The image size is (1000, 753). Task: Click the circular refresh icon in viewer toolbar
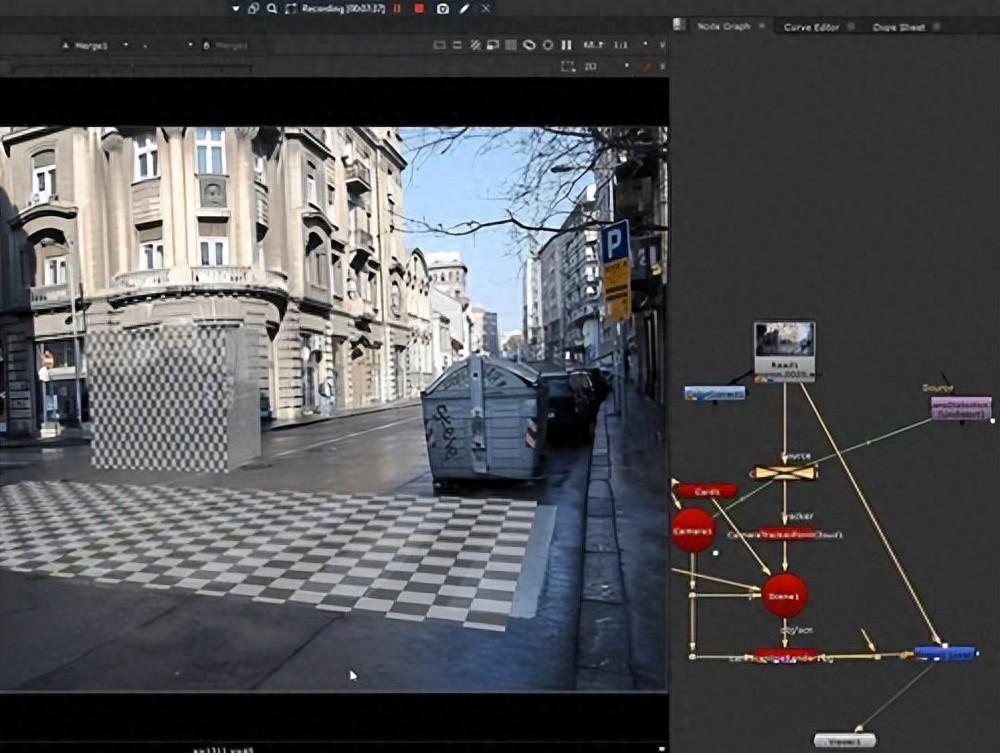click(548, 45)
